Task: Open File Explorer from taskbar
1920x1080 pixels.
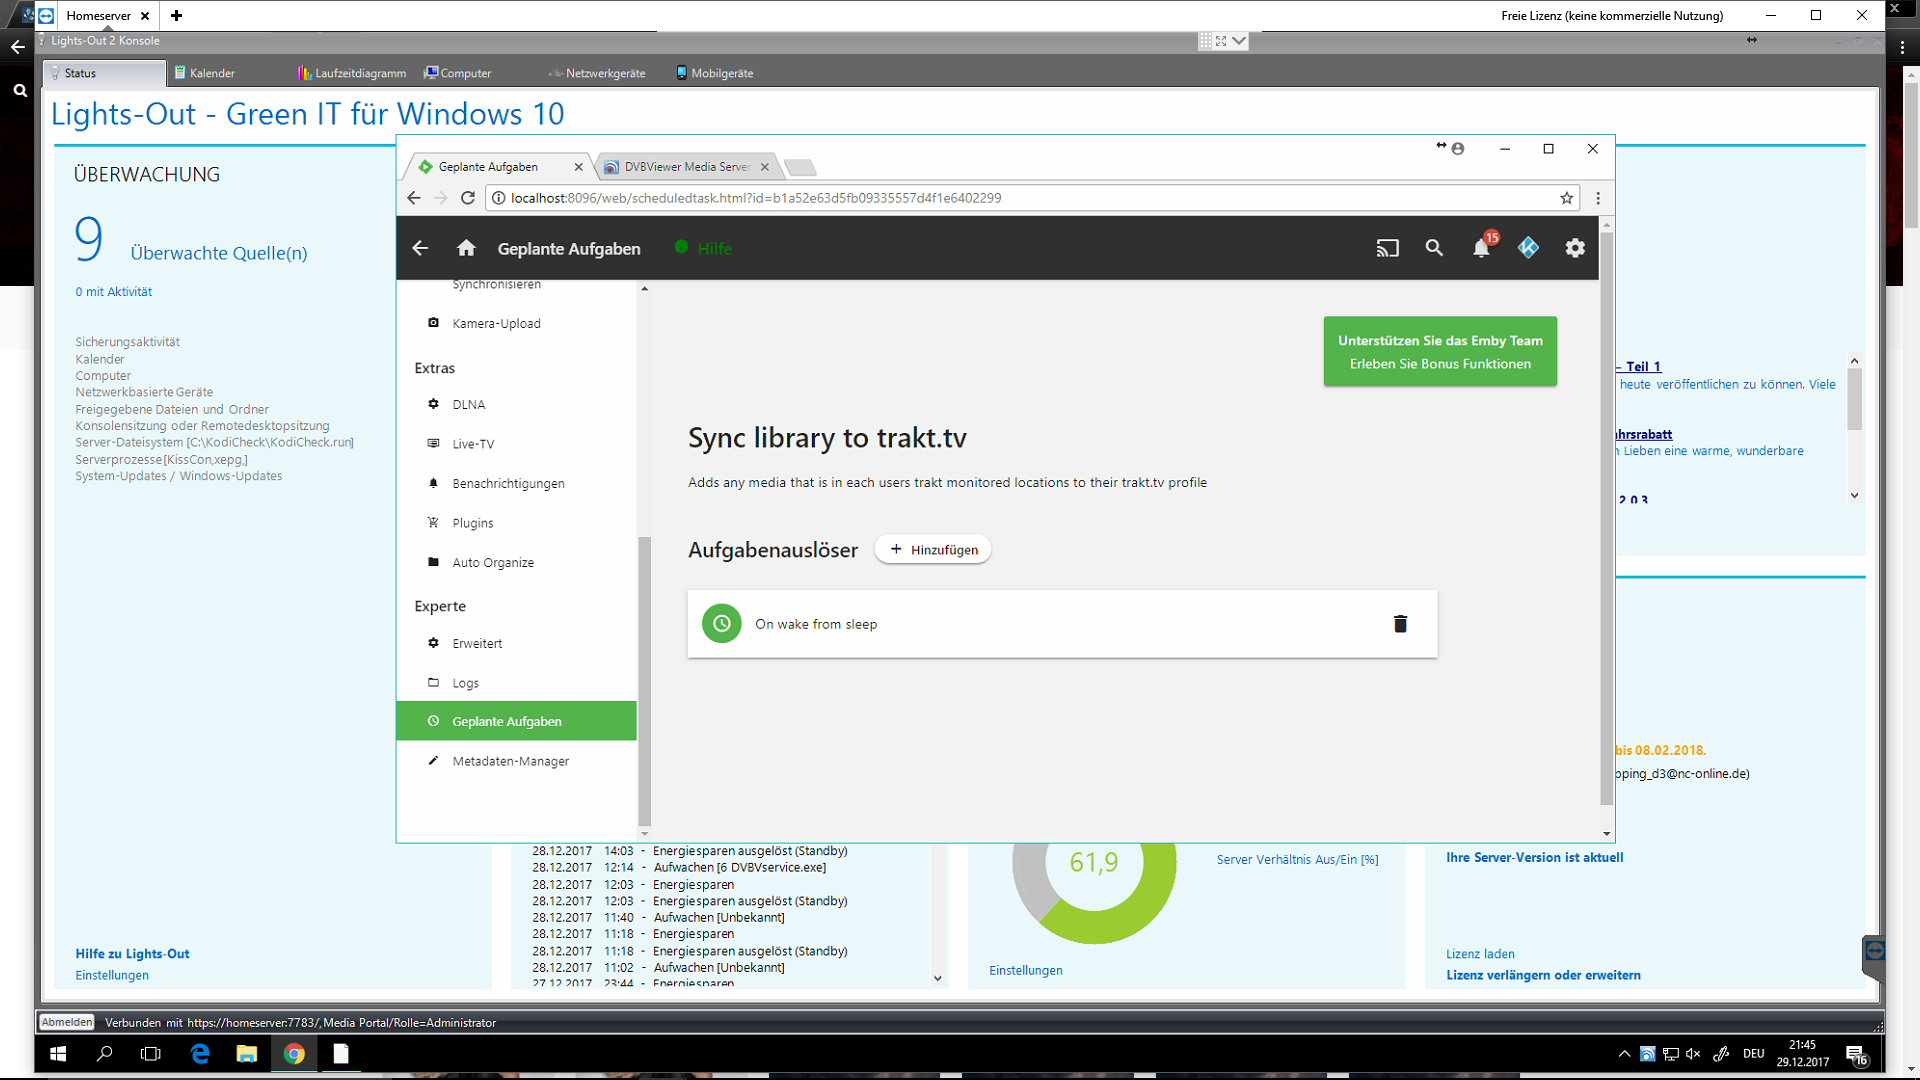Action: pyautogui.click(x=246, y=1054)
